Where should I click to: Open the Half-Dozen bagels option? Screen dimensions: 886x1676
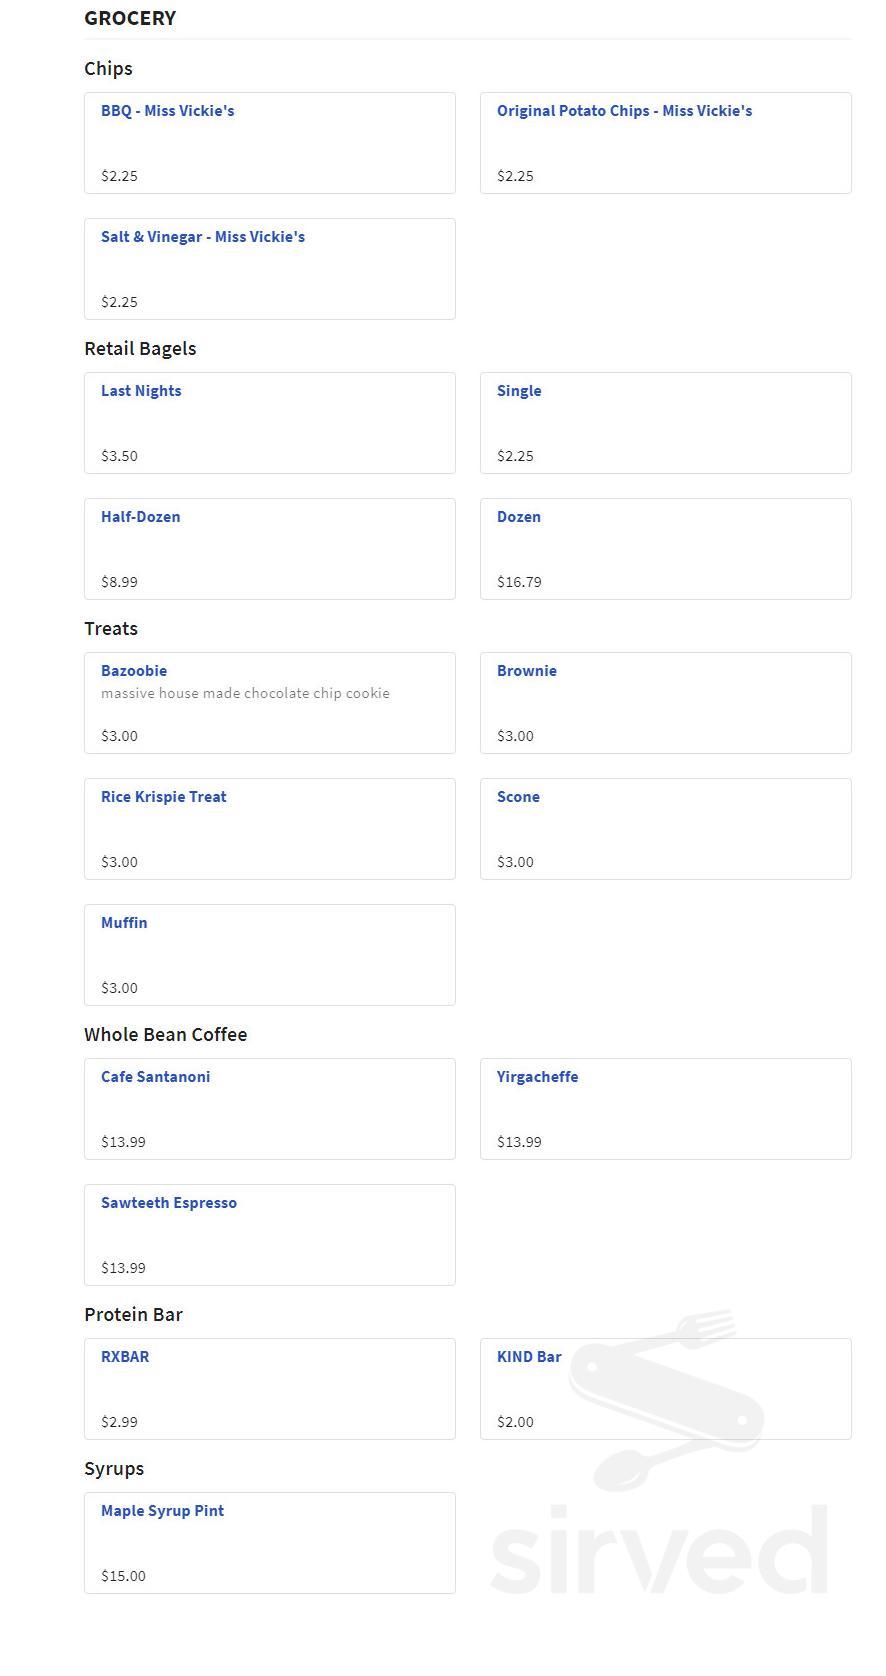tap(270, 549)
